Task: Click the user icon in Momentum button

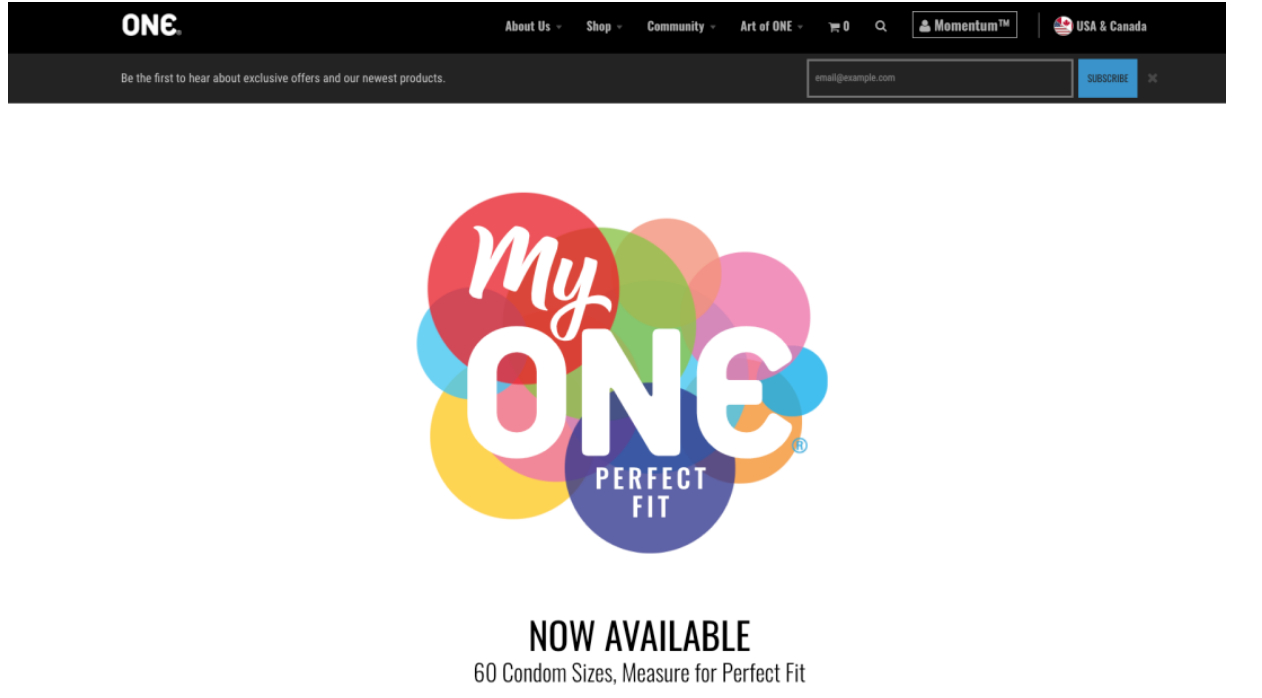Action: click(925, 26)
